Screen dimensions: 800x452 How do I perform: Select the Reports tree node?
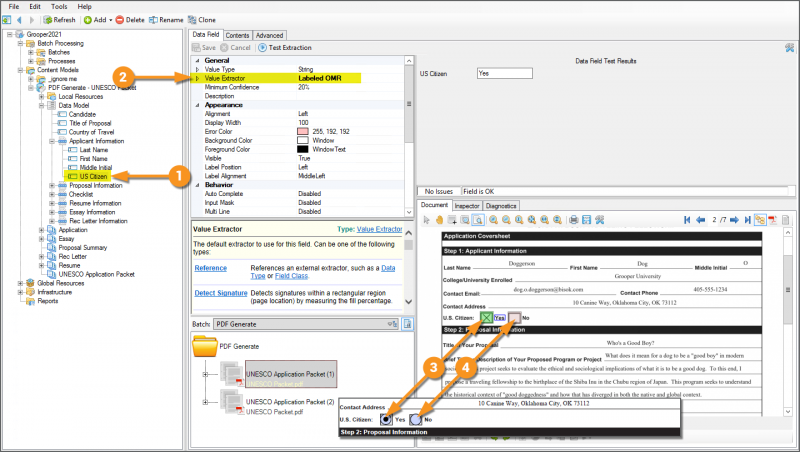tap(47, 301)
